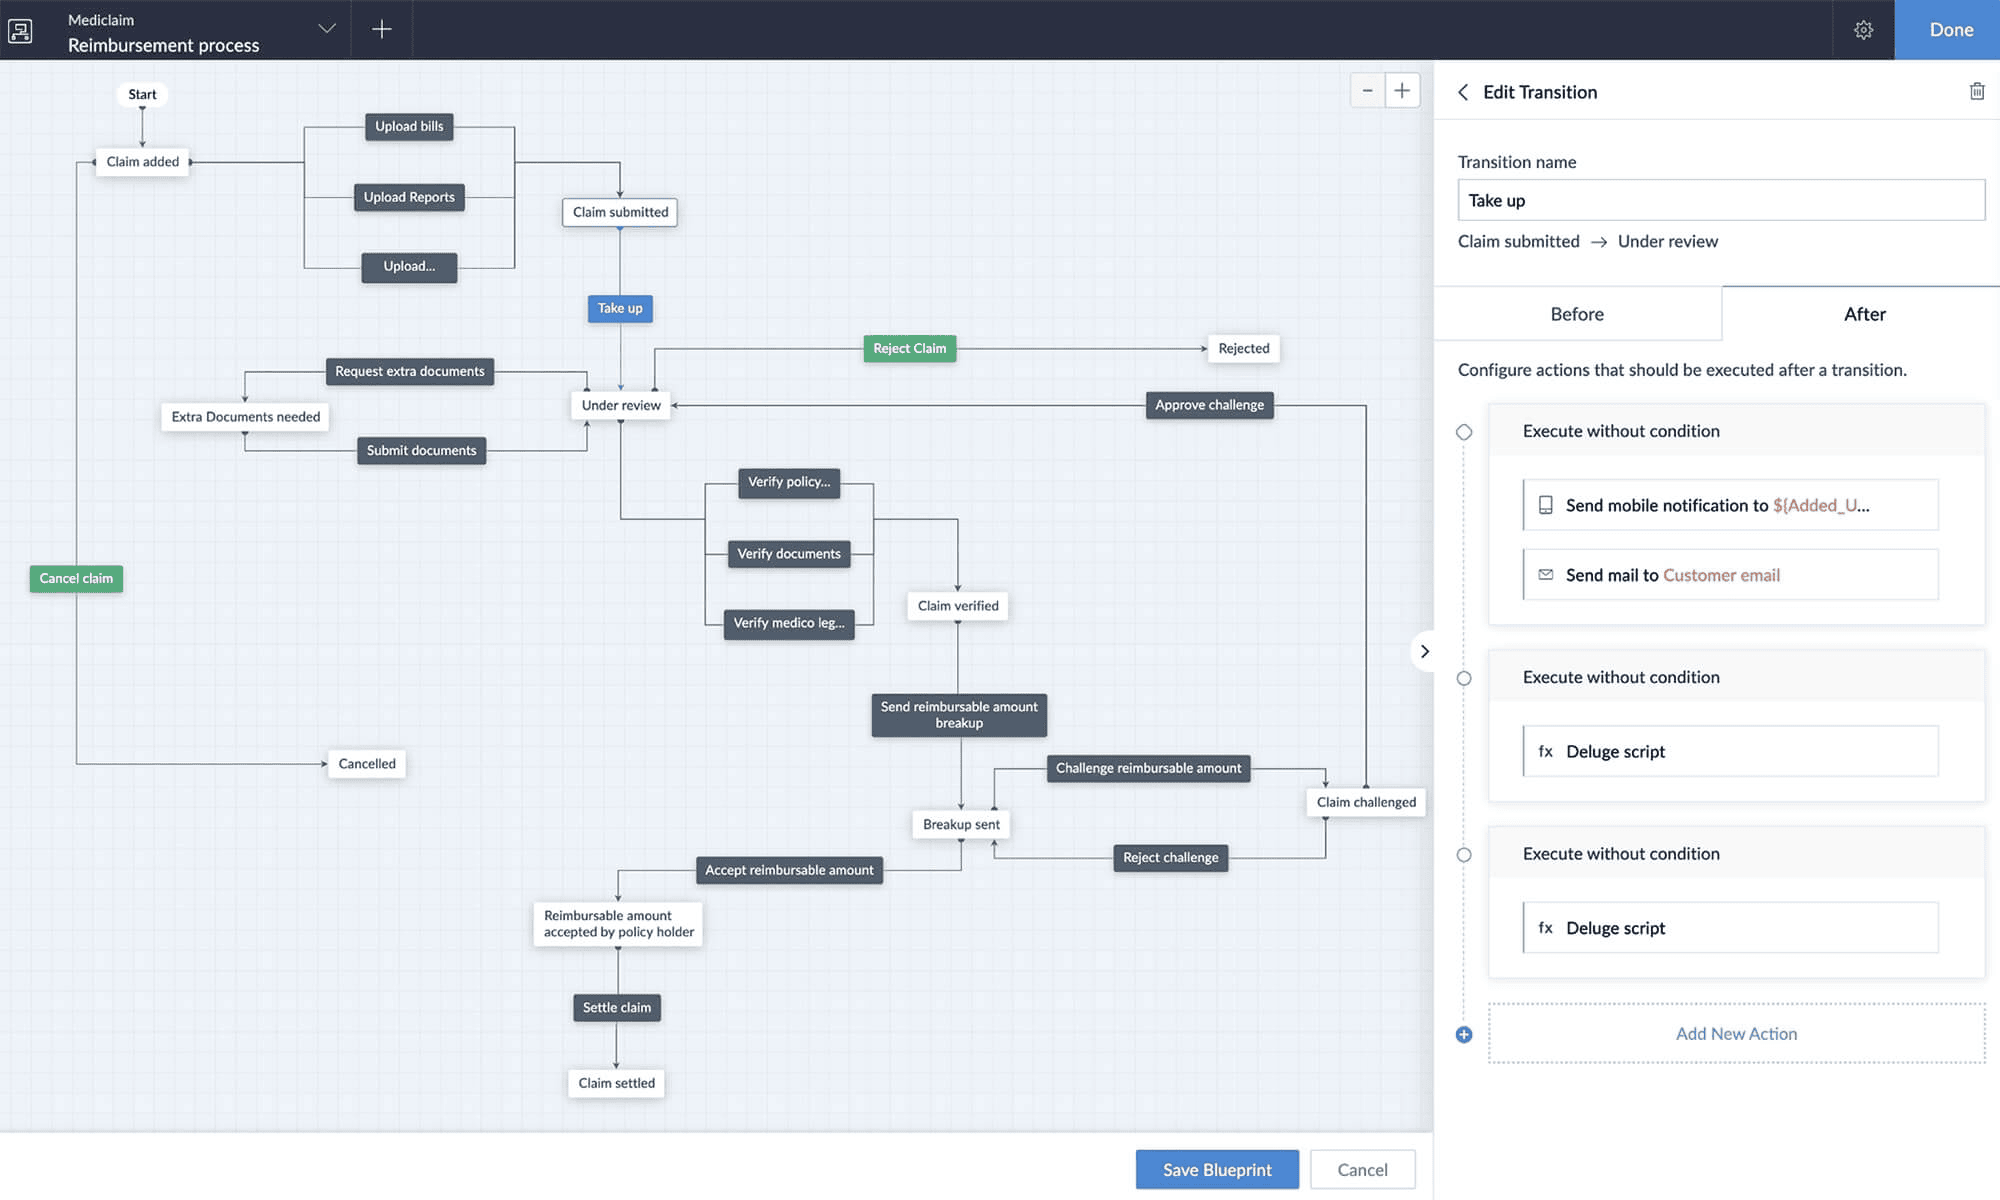This screenshot has width=2000, height=1200.
Task: Select the second Execute without condition radio marker
Action: pyautogui.click(x=1464, y=678)
